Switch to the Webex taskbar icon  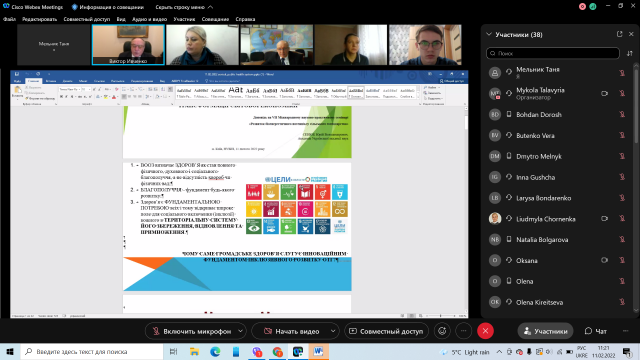click(298, 351)
